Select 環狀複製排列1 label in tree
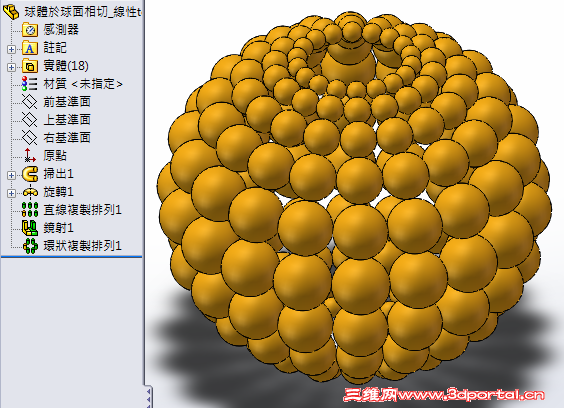The image size is (564, 408). tap(82, 246)
